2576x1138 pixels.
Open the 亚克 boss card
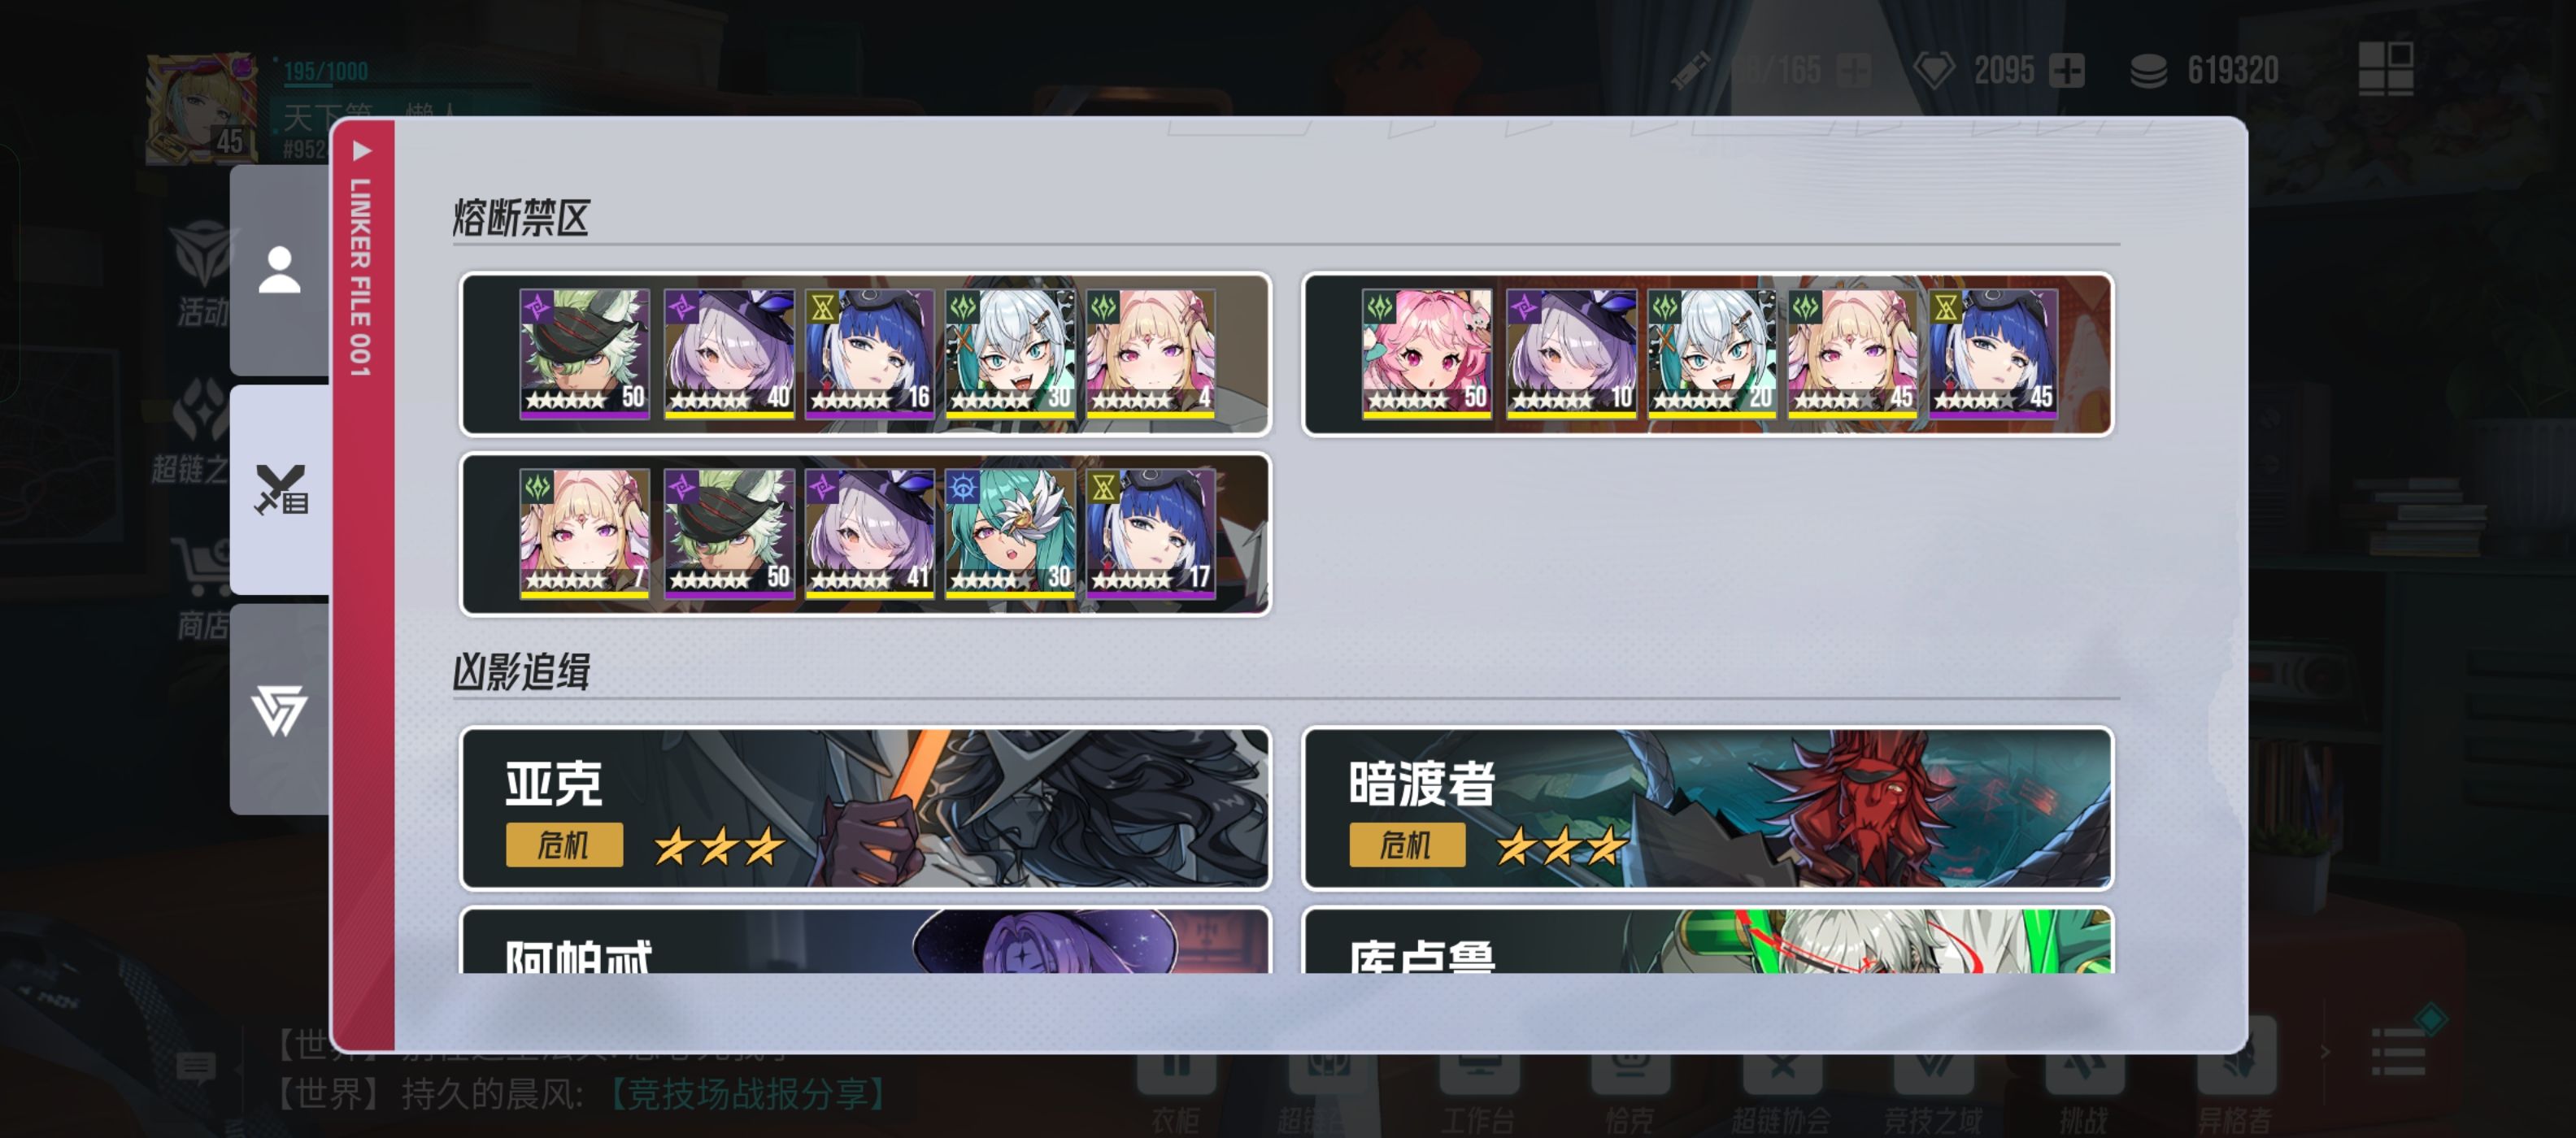click(x=865, y=808)
